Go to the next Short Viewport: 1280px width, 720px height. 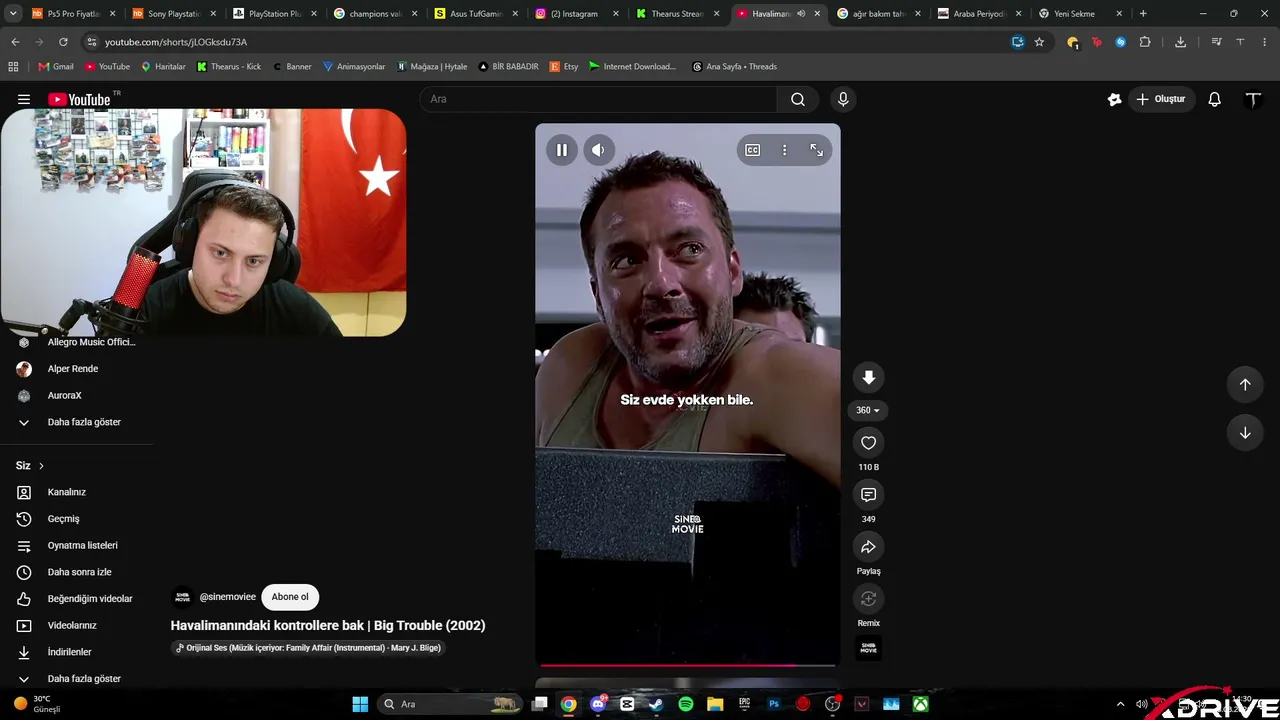pos(1245,433)
